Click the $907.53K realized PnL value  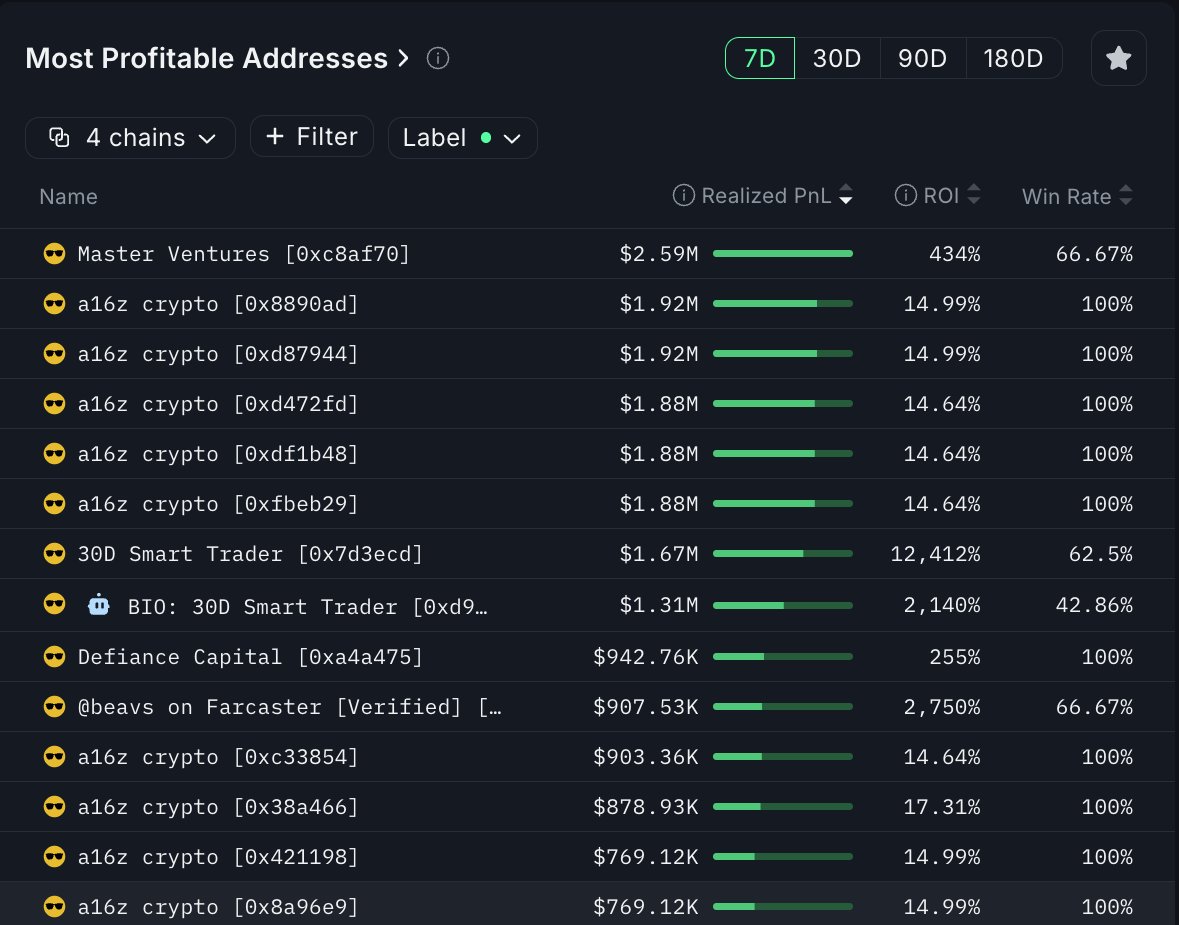[x=646, y=707]
